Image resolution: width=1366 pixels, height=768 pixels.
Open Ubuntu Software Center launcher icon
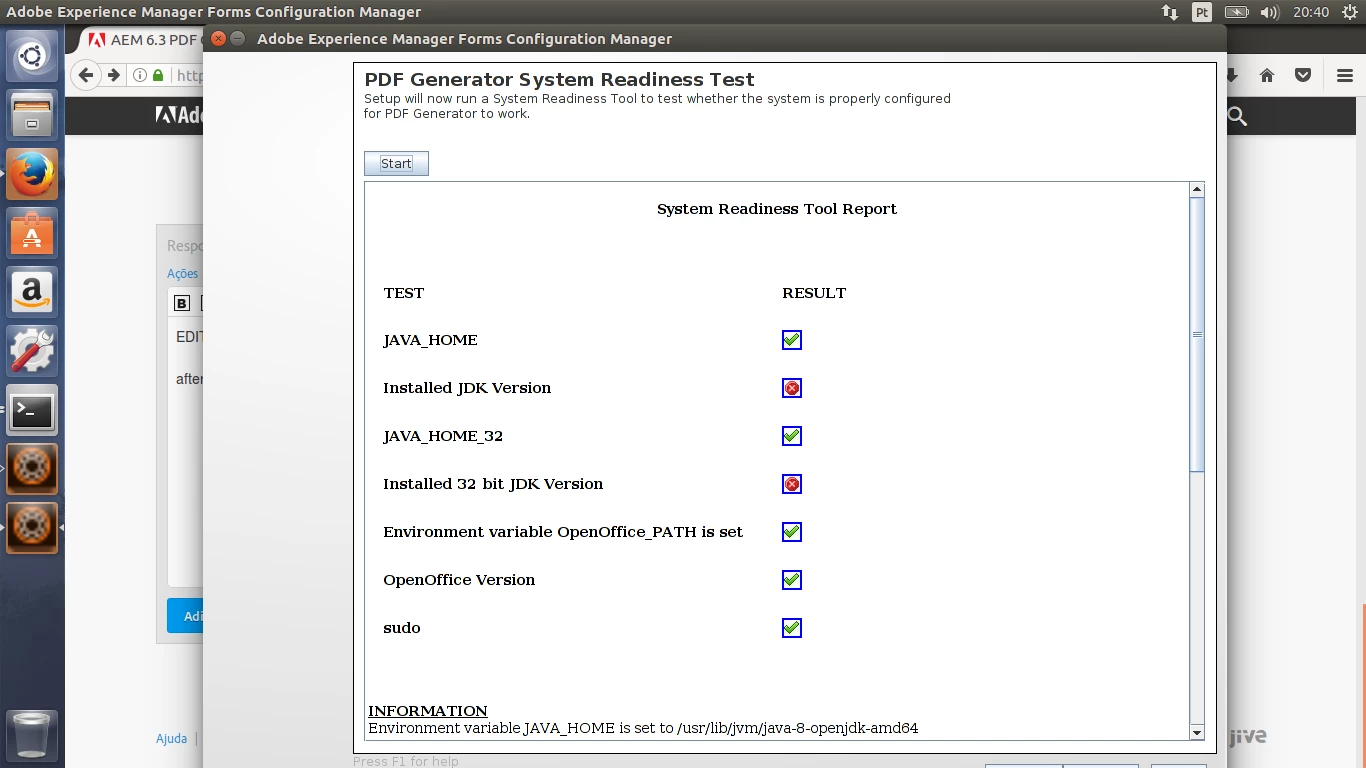tap(32, 233)
